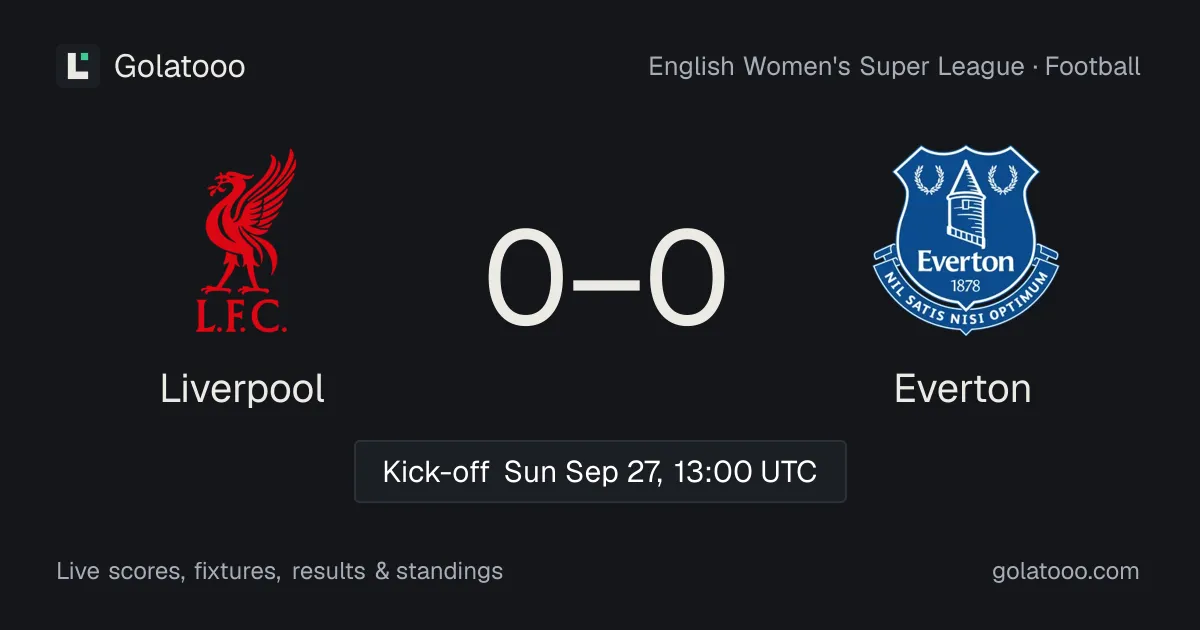Visit golatooo.com link in footer
The height and width of the screenshot is (630, 1200).
1066,572
